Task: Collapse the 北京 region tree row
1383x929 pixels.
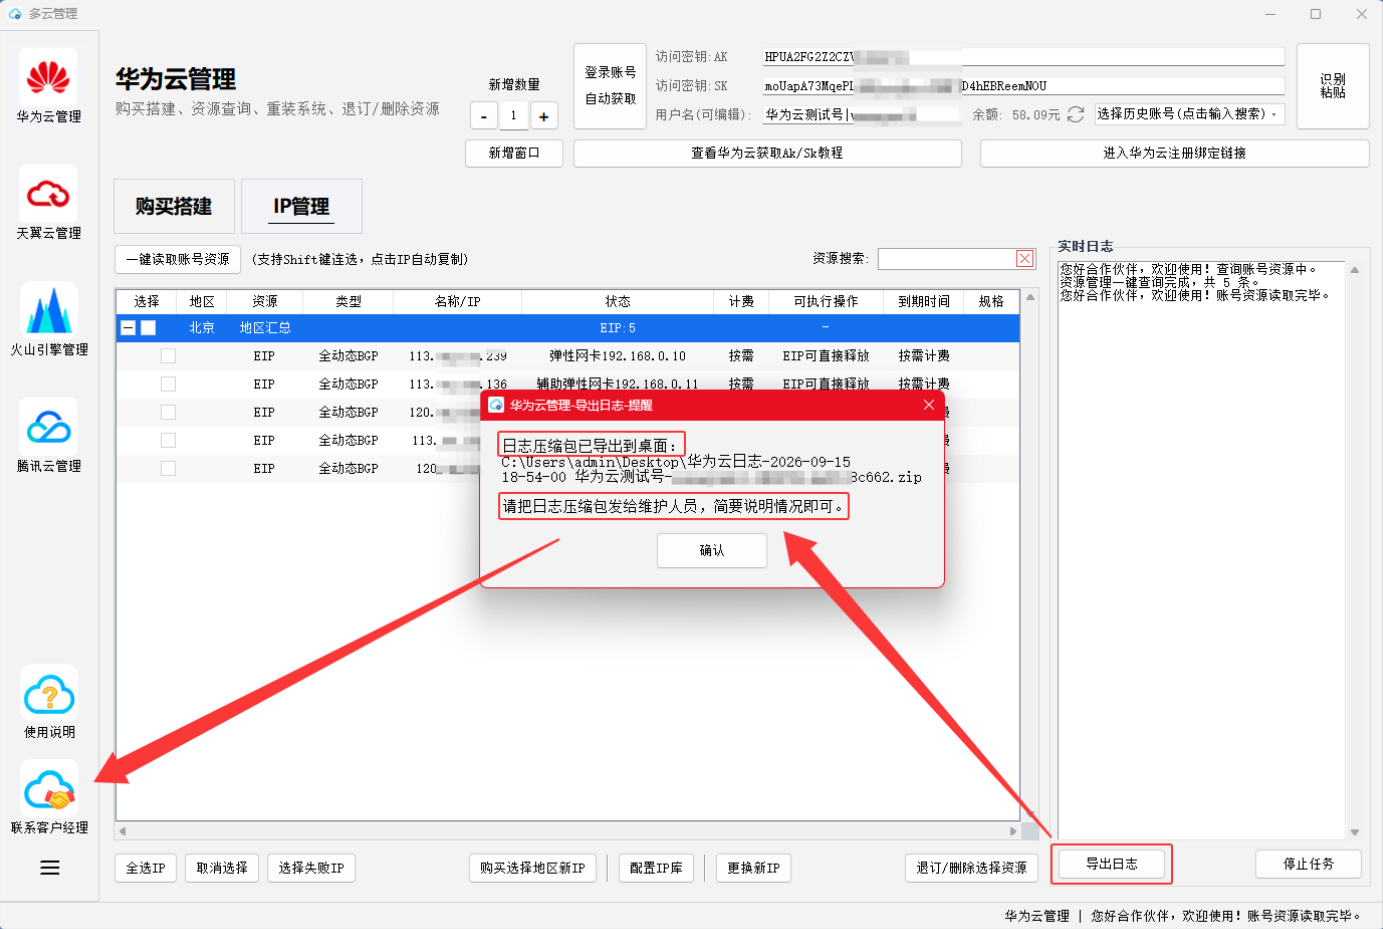Action: (128, 328)
